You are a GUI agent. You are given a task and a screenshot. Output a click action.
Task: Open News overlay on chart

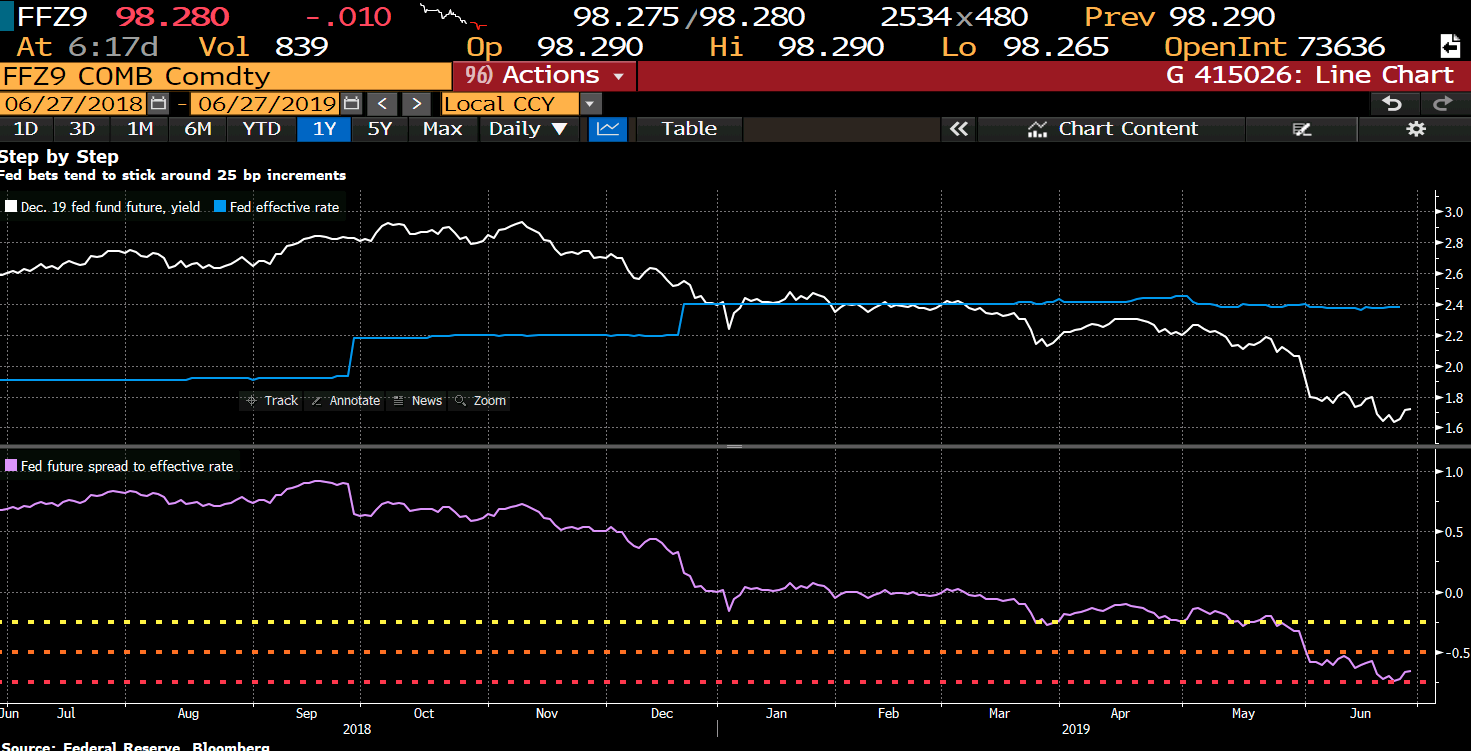pyautogui.click(x=417, y=400)
